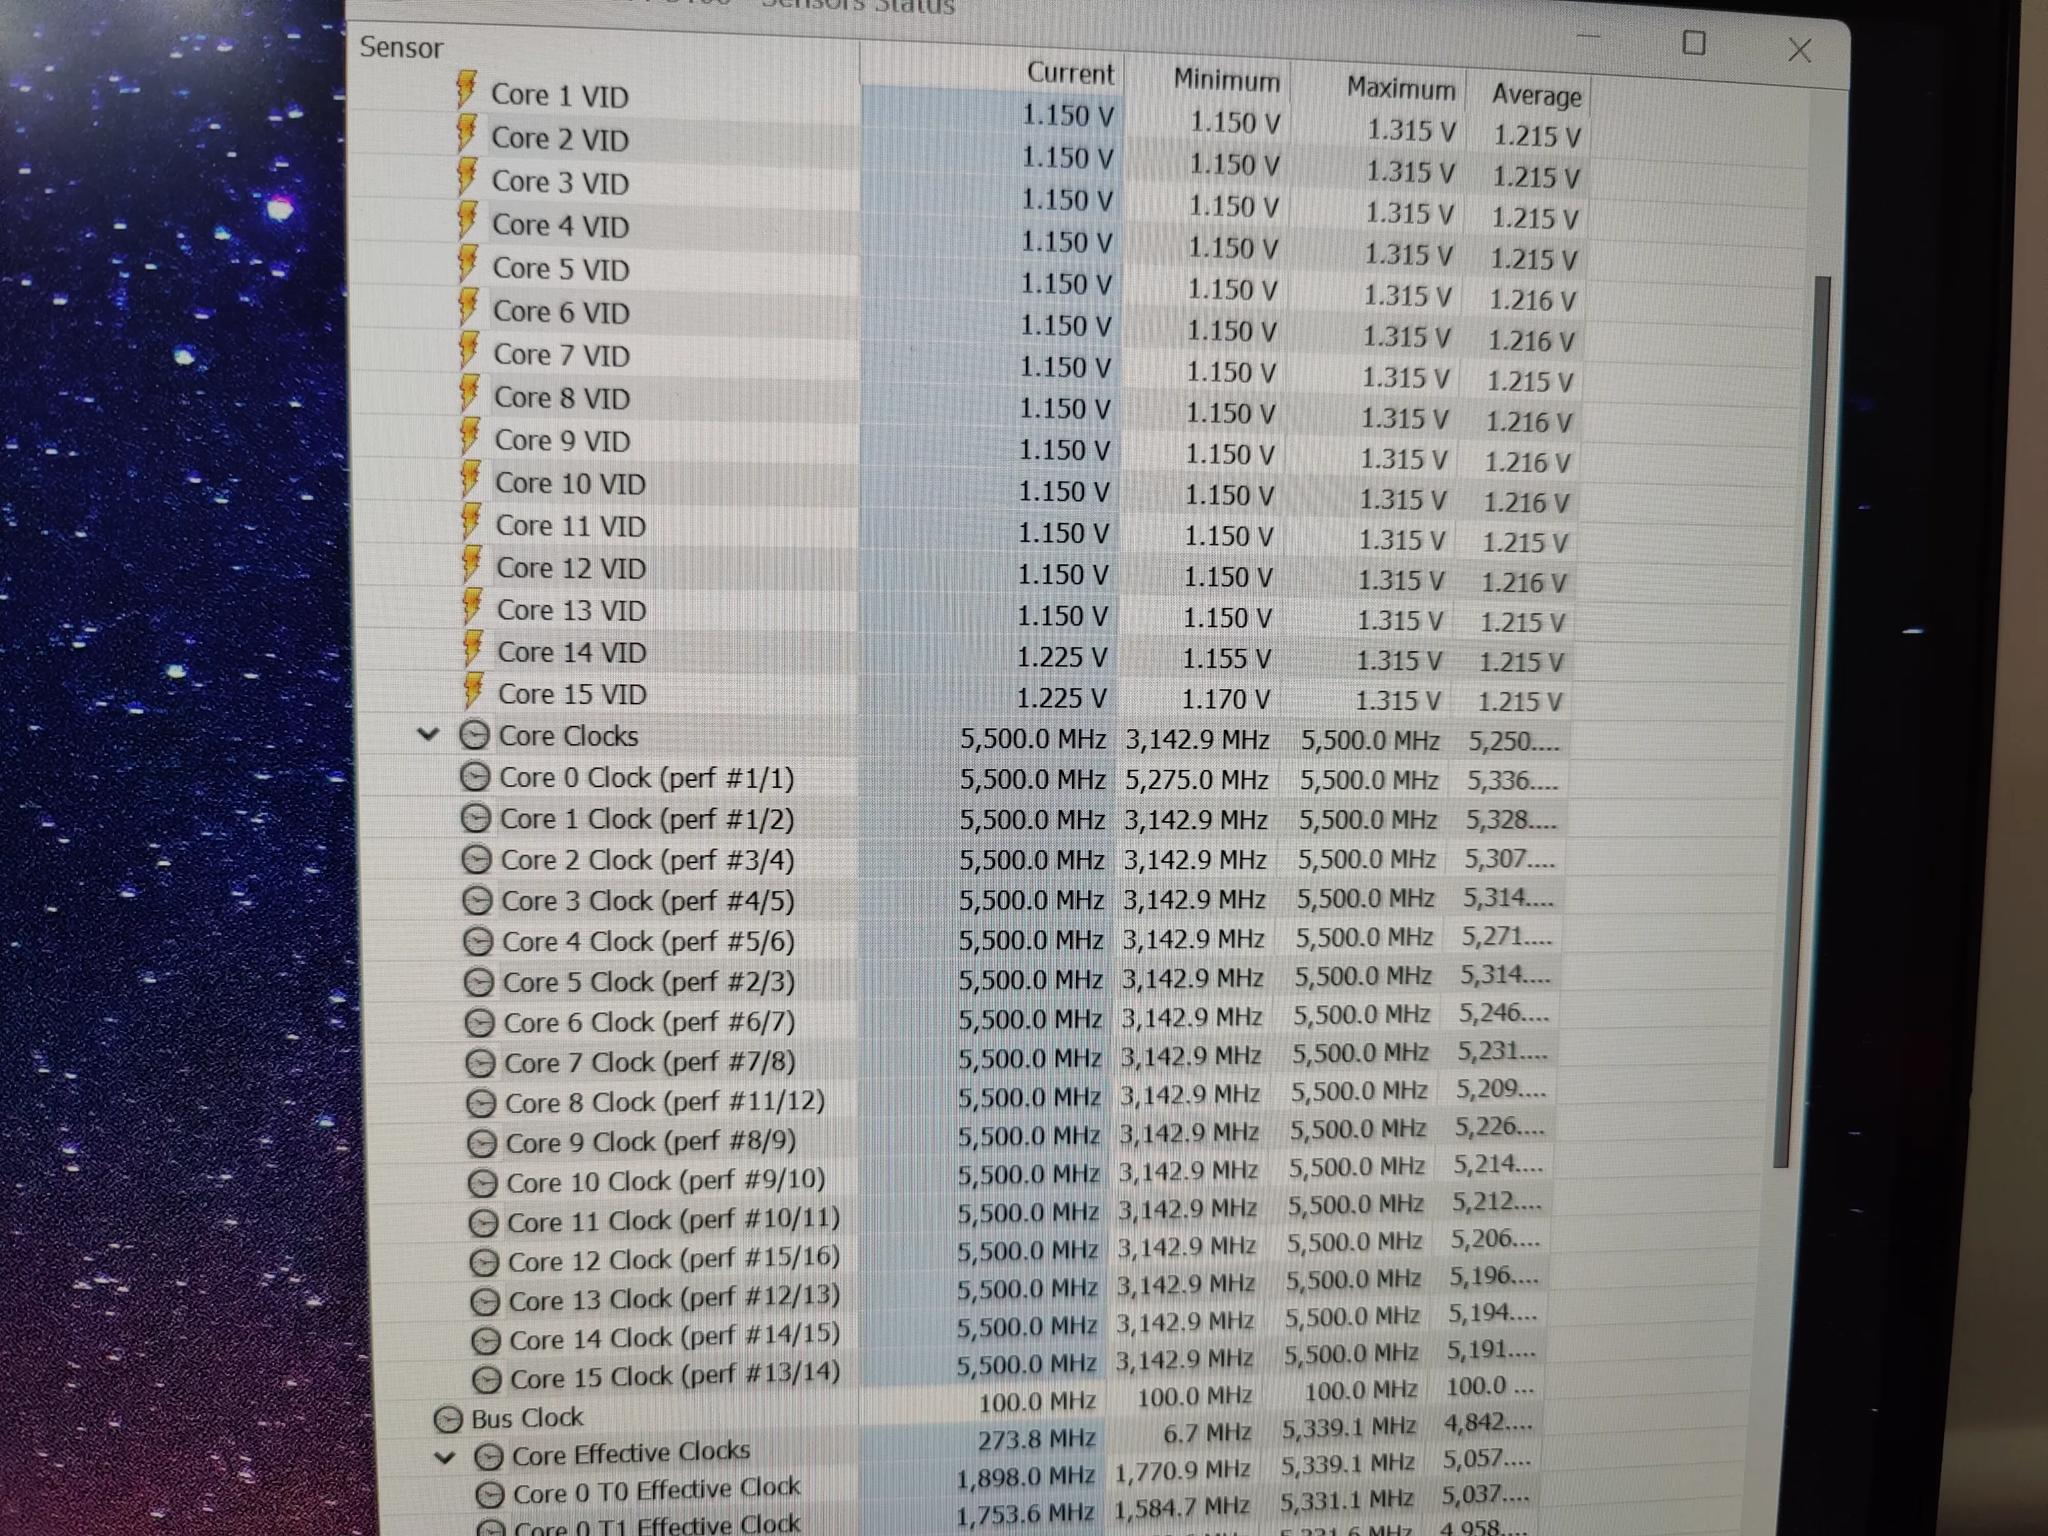Click the lightning icon beside Core 8 VID

pyautogui.click(x=469, y=394)
